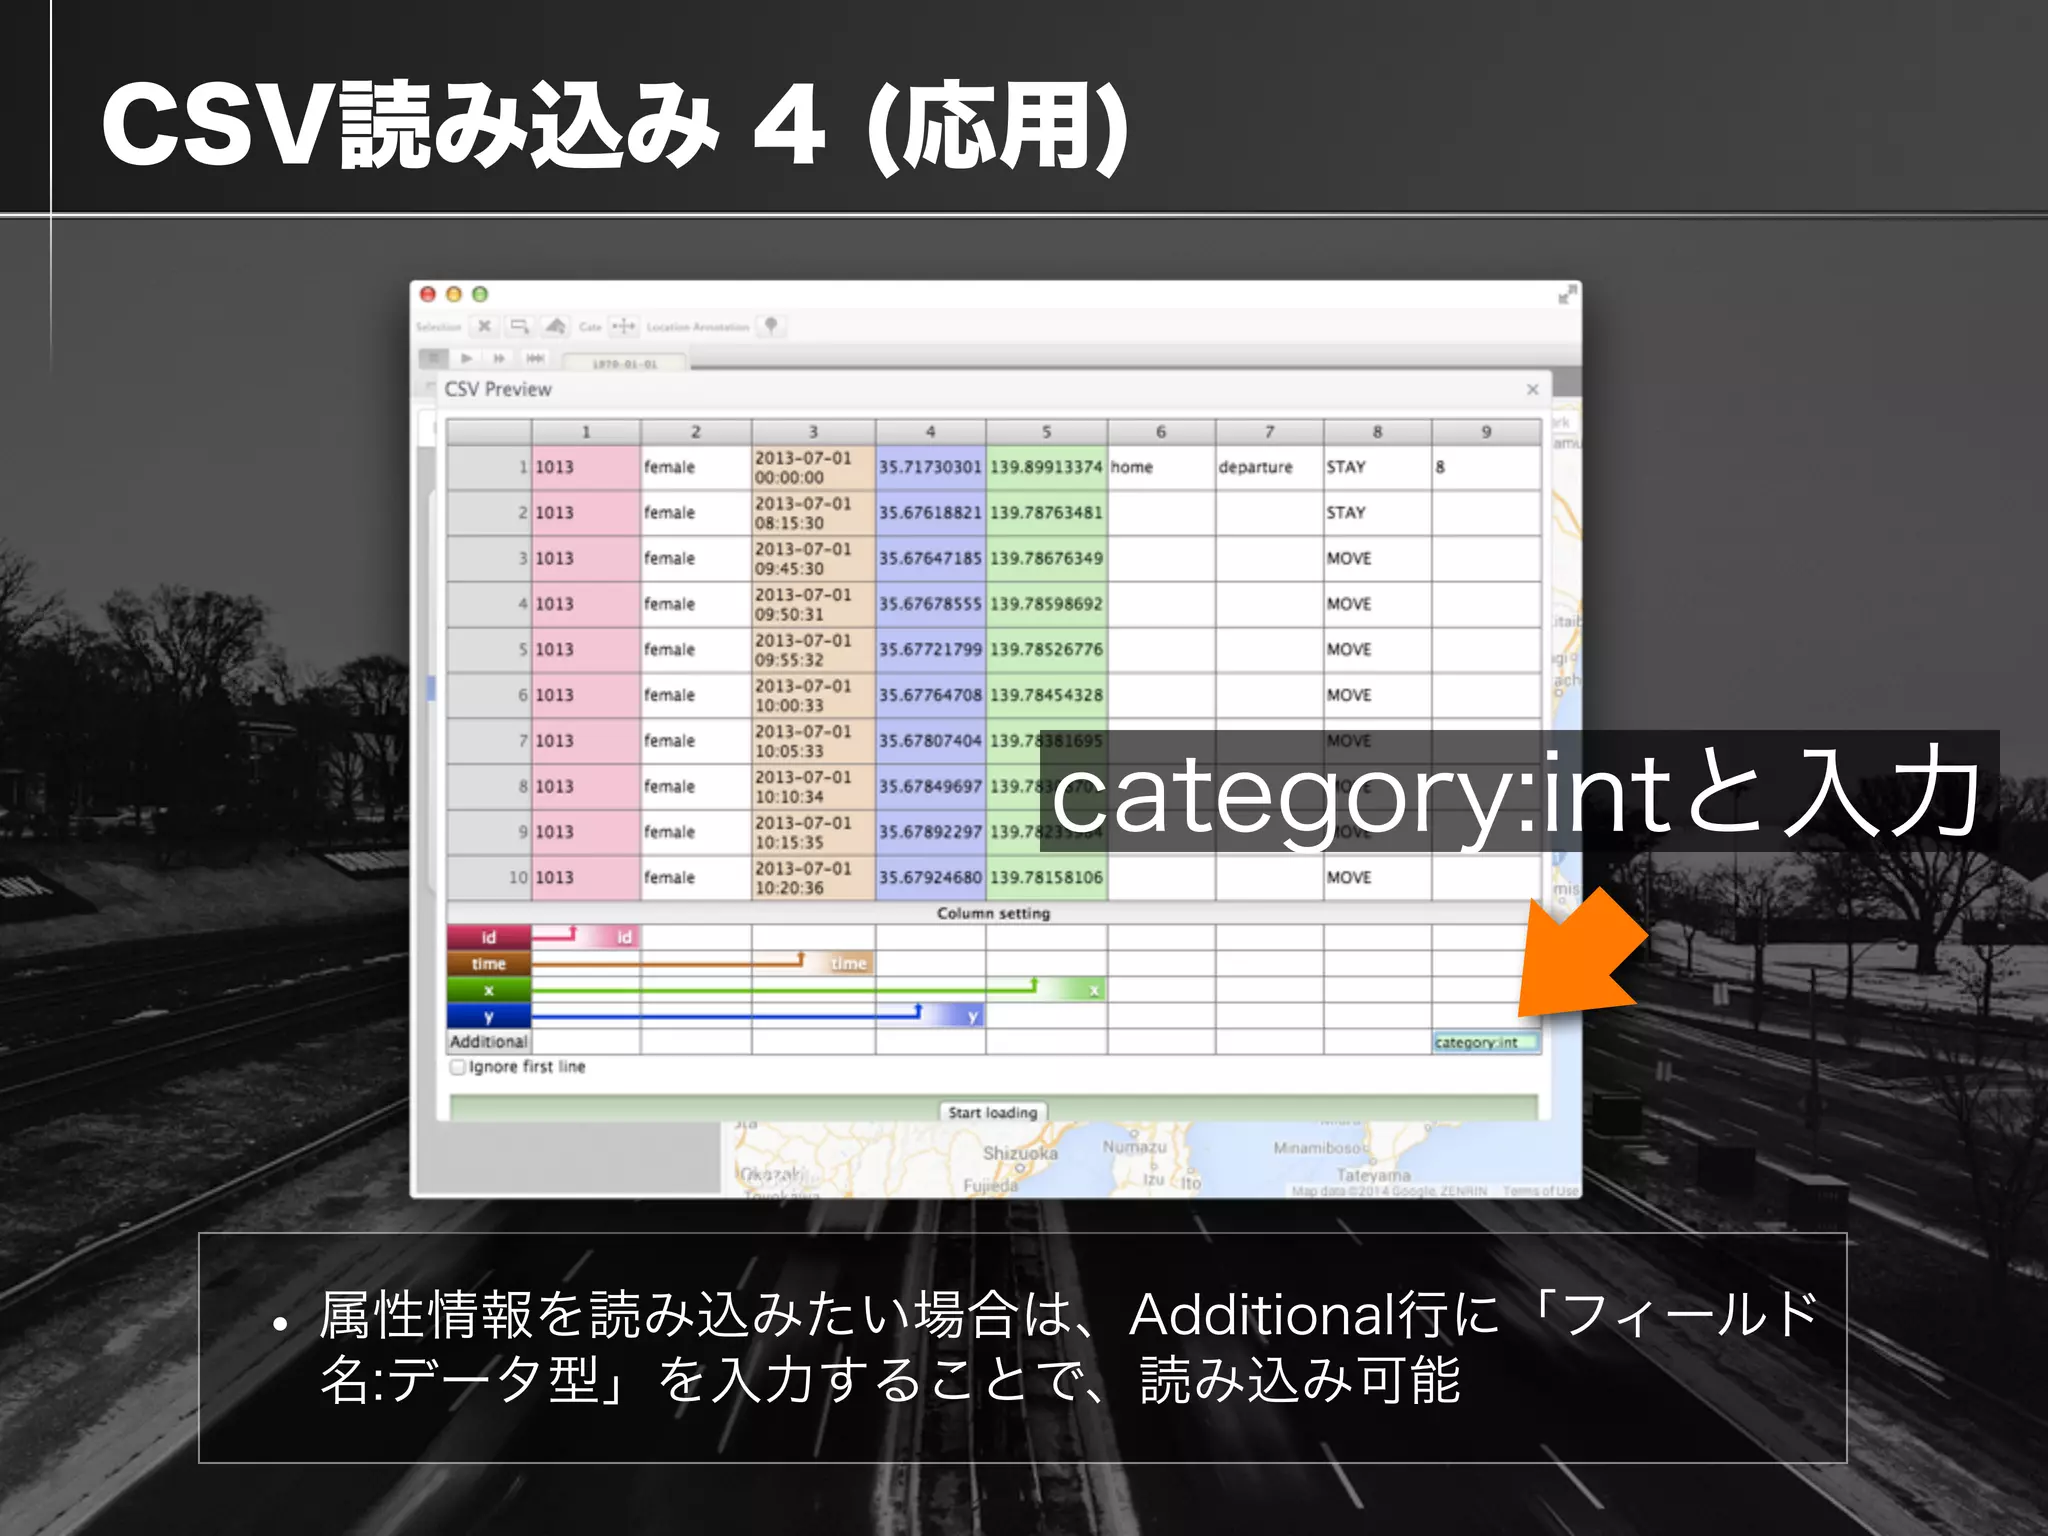
Task: Click the green x column setting label
Action: point(488,990)
